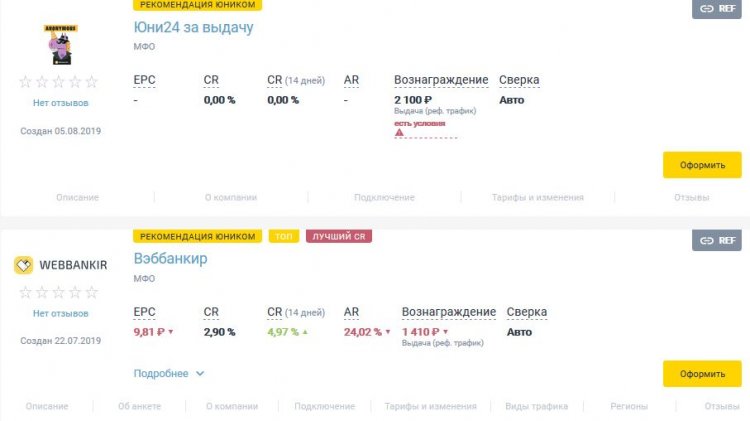
Task: Click the Юни24 offer logo image
Action: tap(60, 44)
